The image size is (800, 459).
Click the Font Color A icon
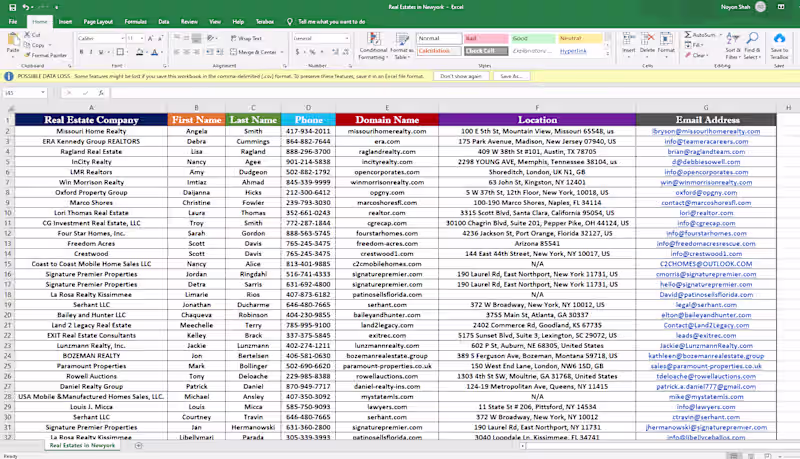(155, 52)
